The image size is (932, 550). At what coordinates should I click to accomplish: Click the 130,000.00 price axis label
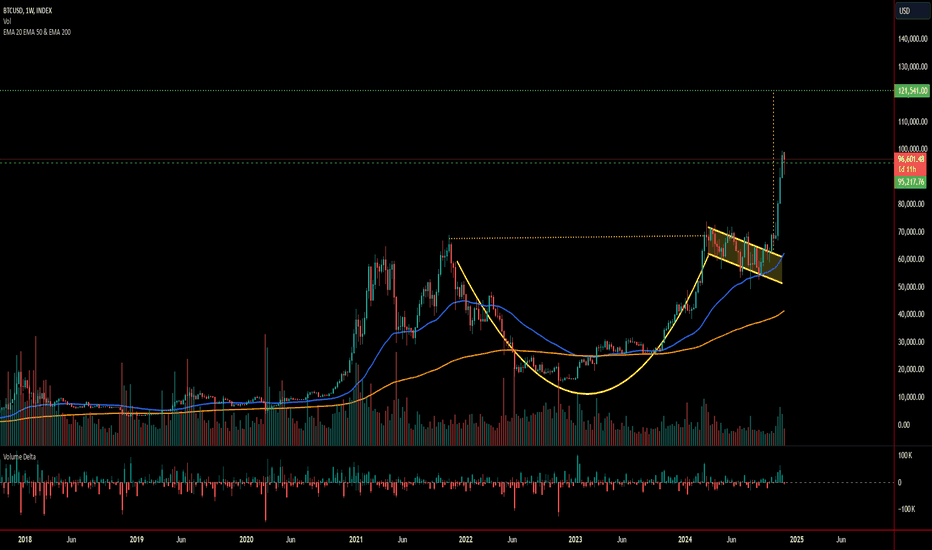tap(912, 67)
